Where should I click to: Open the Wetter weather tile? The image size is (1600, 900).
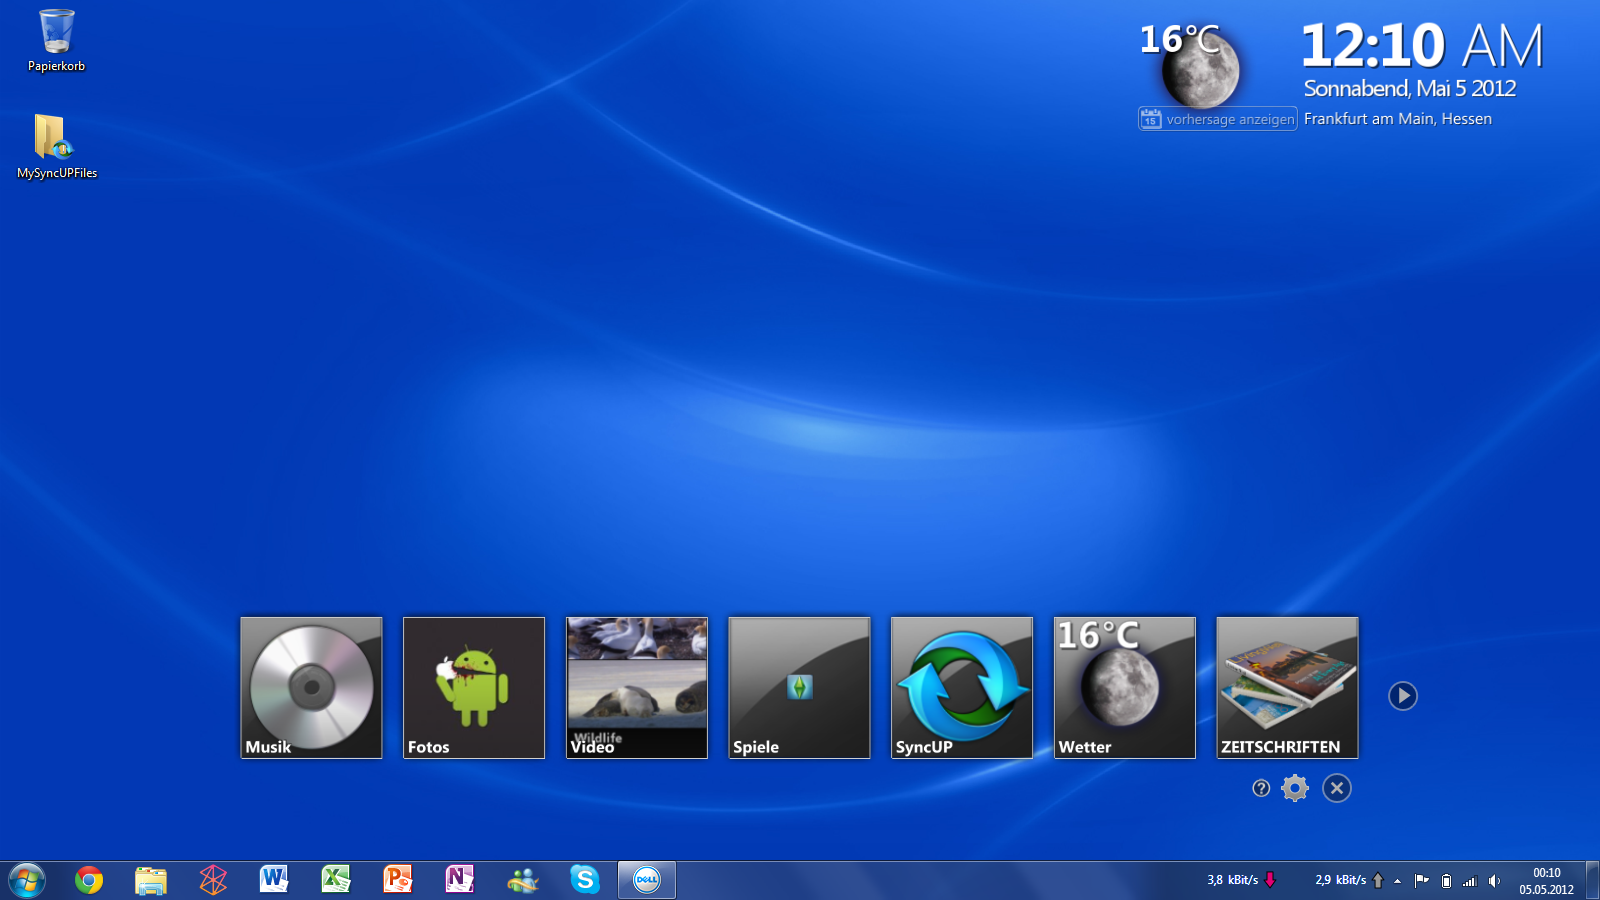tap(1125, 688)
